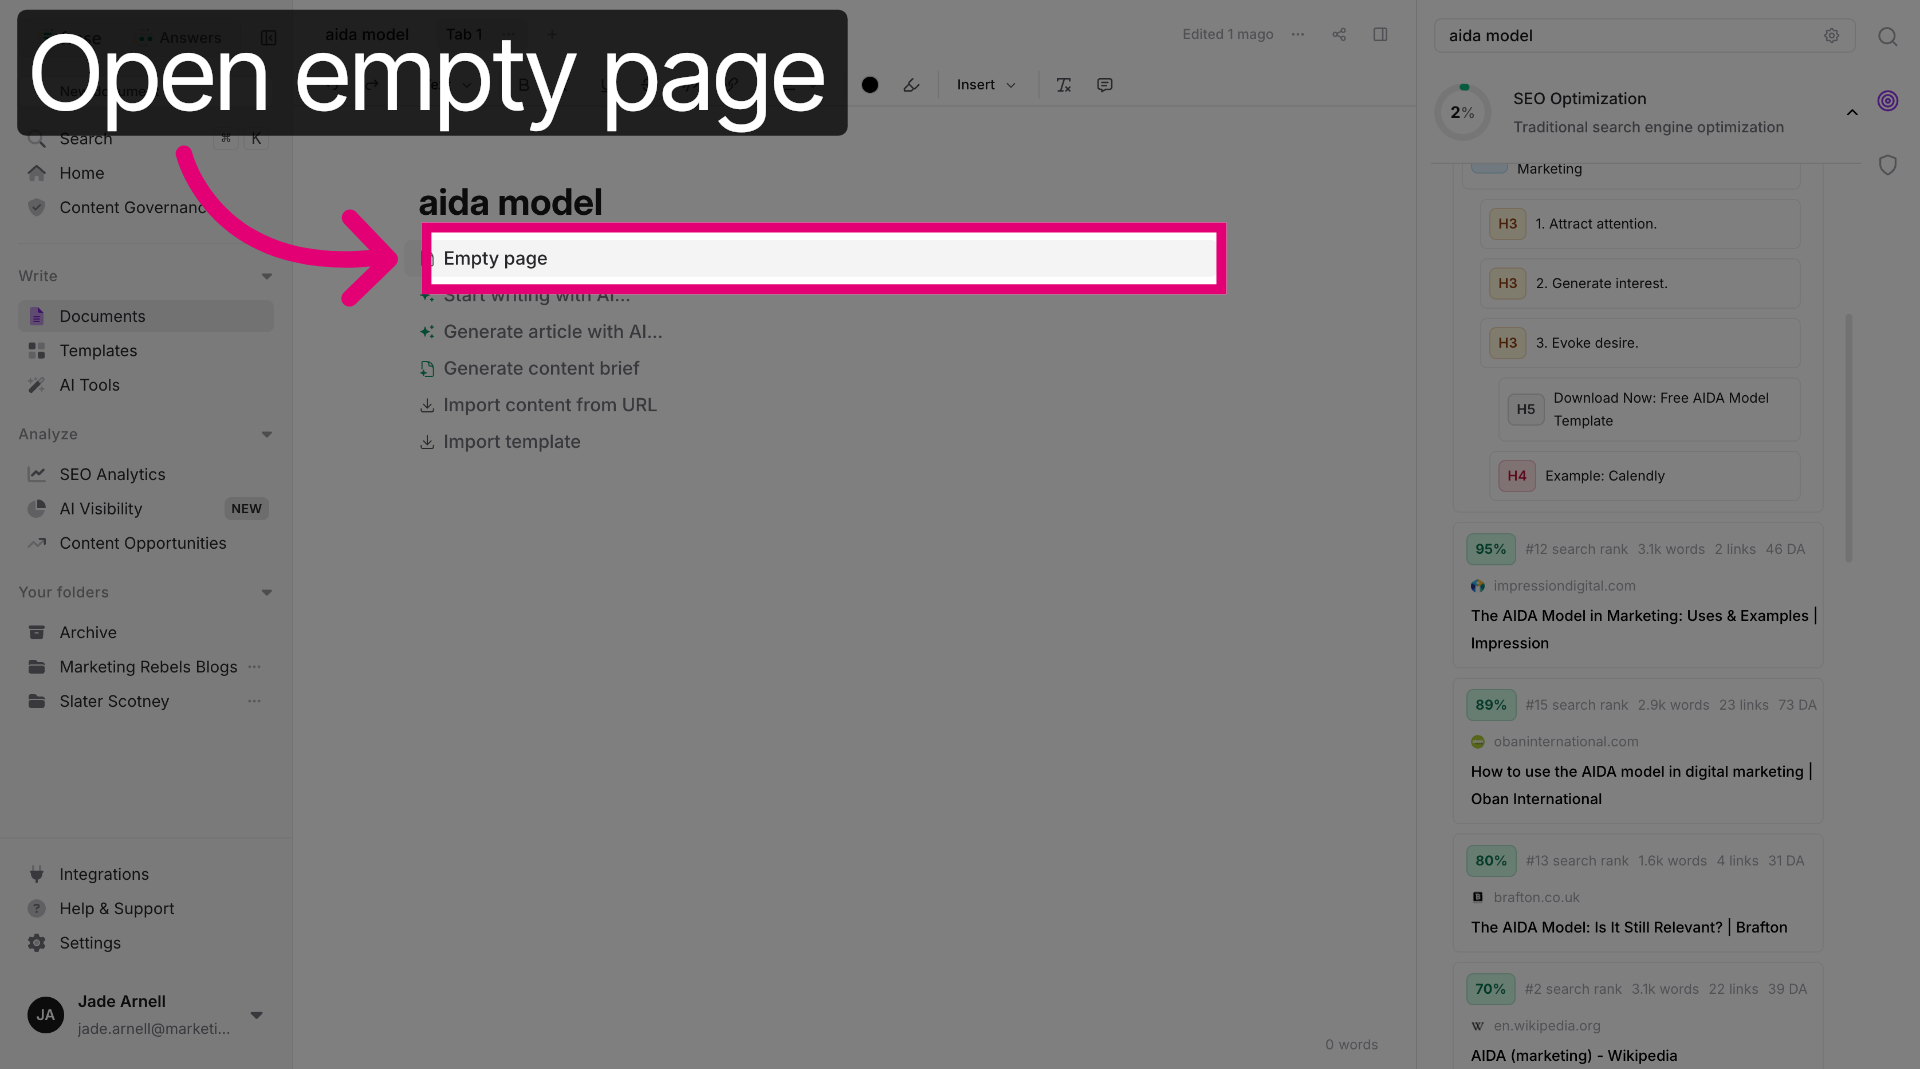Click the right panel scrollbar
Image resolution: width=1920 pixels, height=1069 pixels.
[1848, 438]
